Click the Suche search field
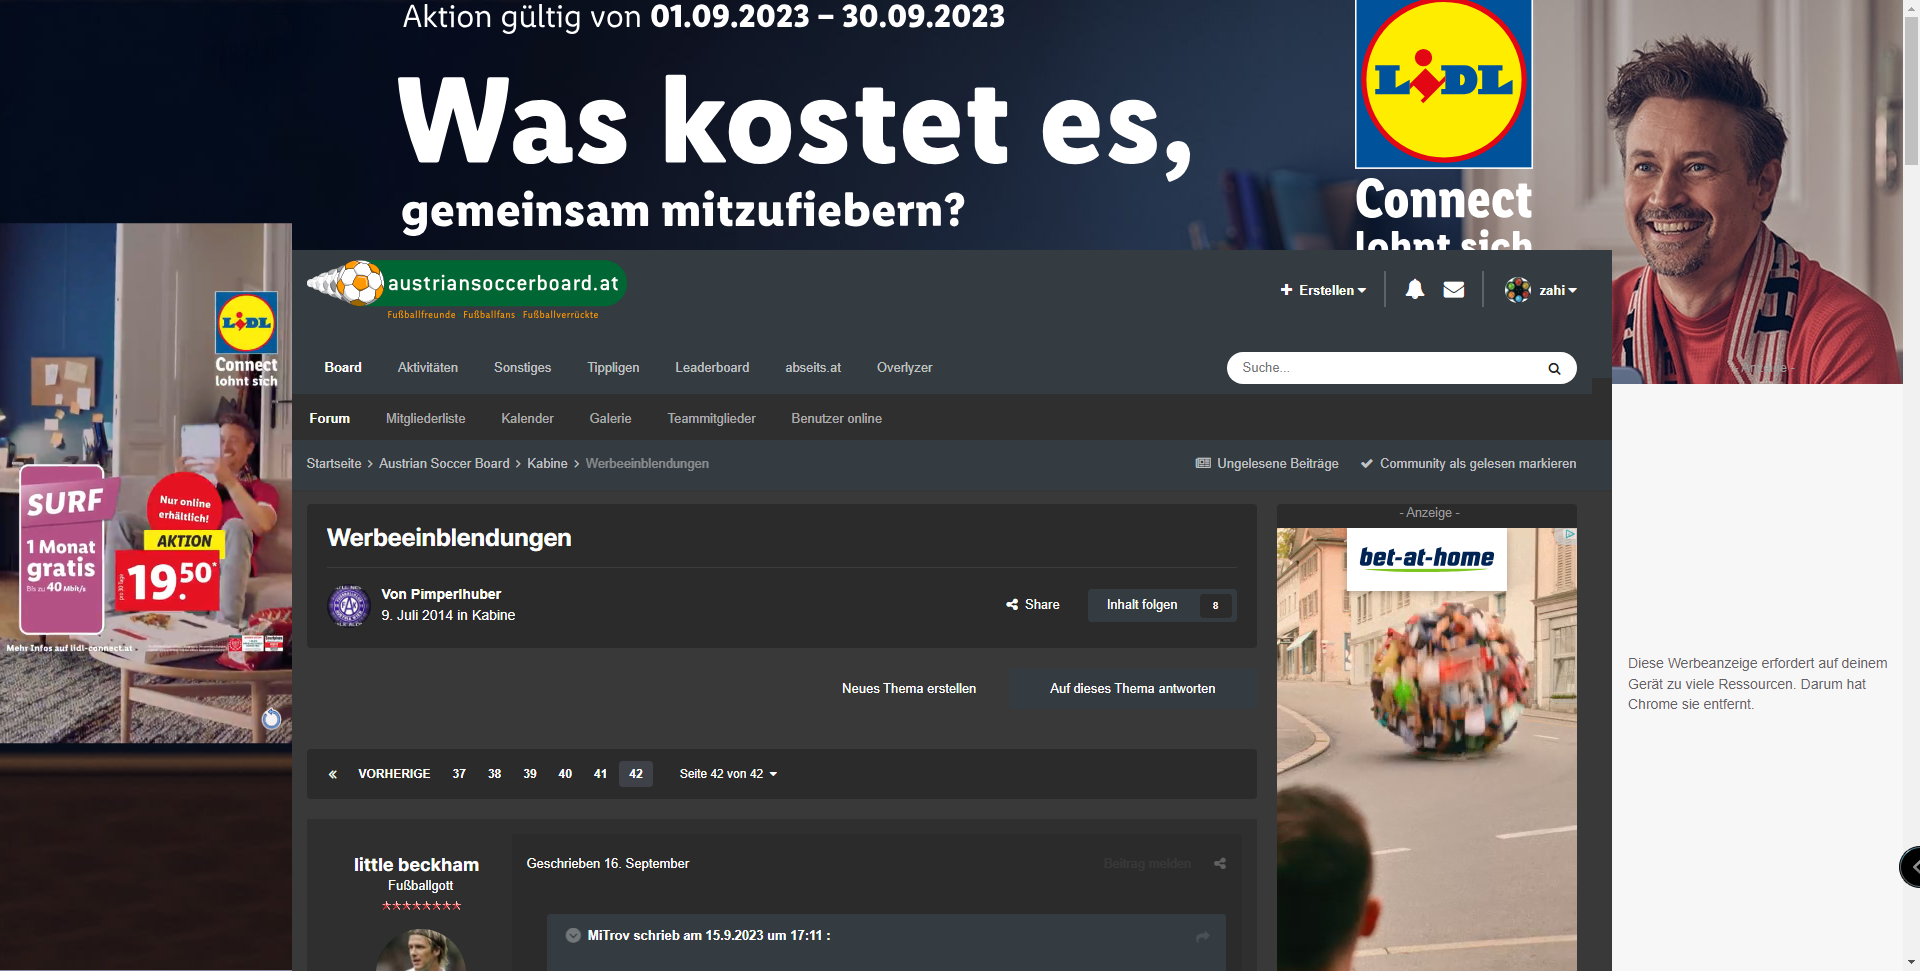The width and height of the screenshot is (1920, 971). click(x=1387, y=368)
